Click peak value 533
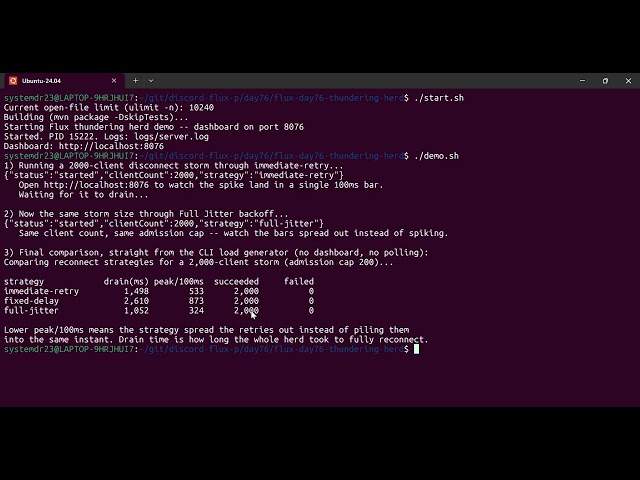 click(196, 291)
